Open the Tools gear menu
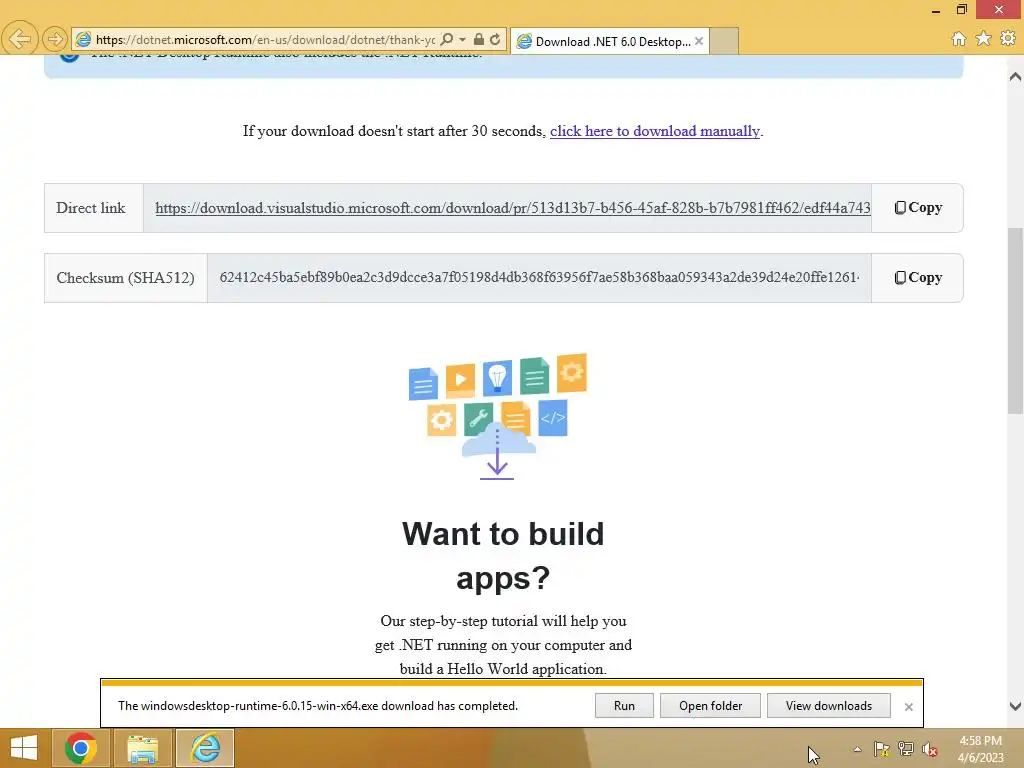This screenshot has width=1024, height=768. [x=1008, y=39]
